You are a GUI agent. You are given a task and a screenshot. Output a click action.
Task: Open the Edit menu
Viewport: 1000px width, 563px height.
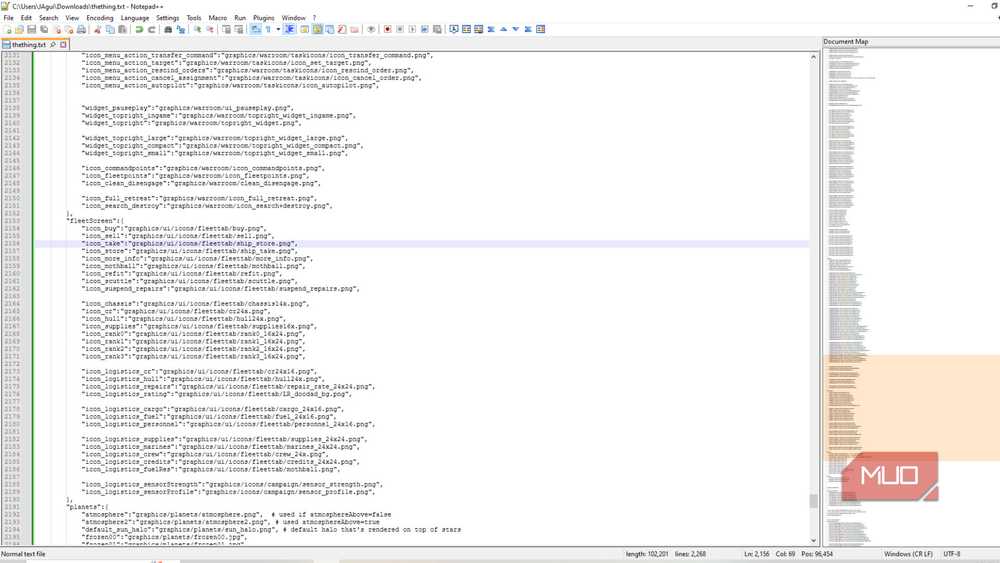pyautogui.click(x=26, y=18)
